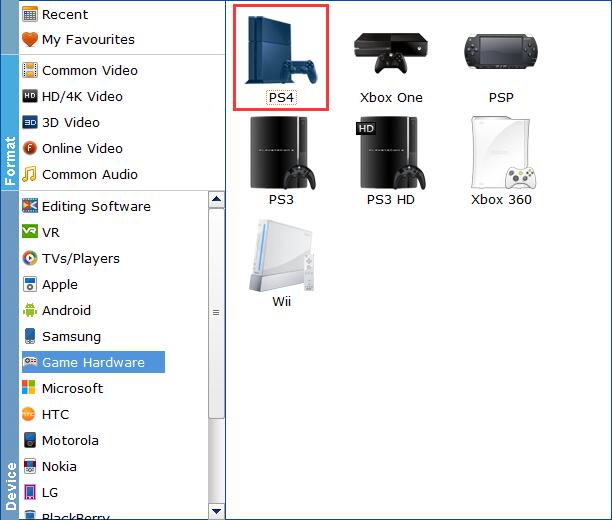This screenshot has width=612, height=520.
Task: Click the Game Hardware controller icon
Action: 30,362
